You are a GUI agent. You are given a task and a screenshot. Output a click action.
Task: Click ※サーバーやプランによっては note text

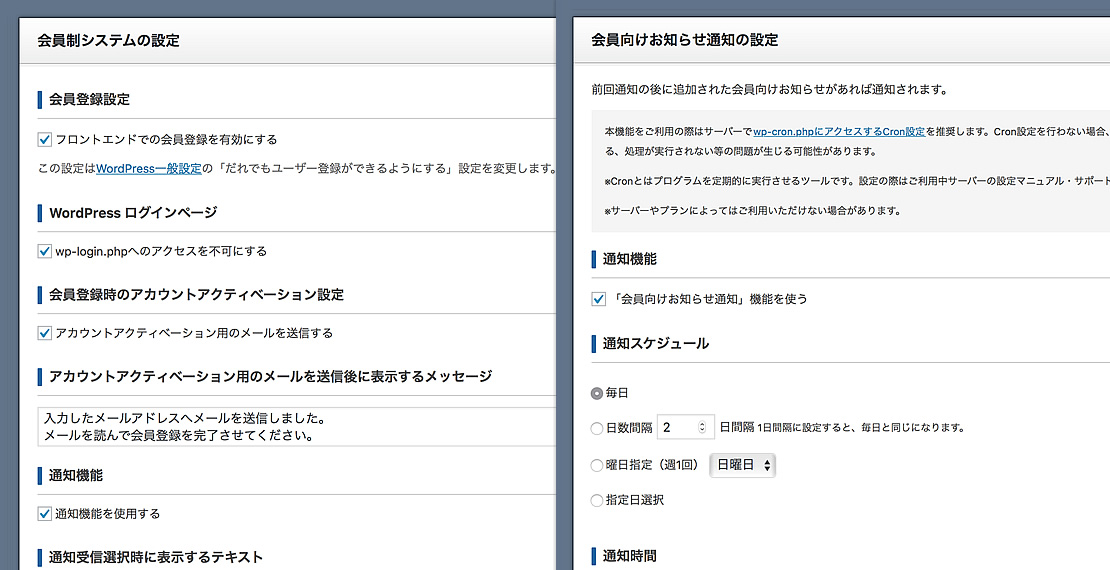[753, 211]
